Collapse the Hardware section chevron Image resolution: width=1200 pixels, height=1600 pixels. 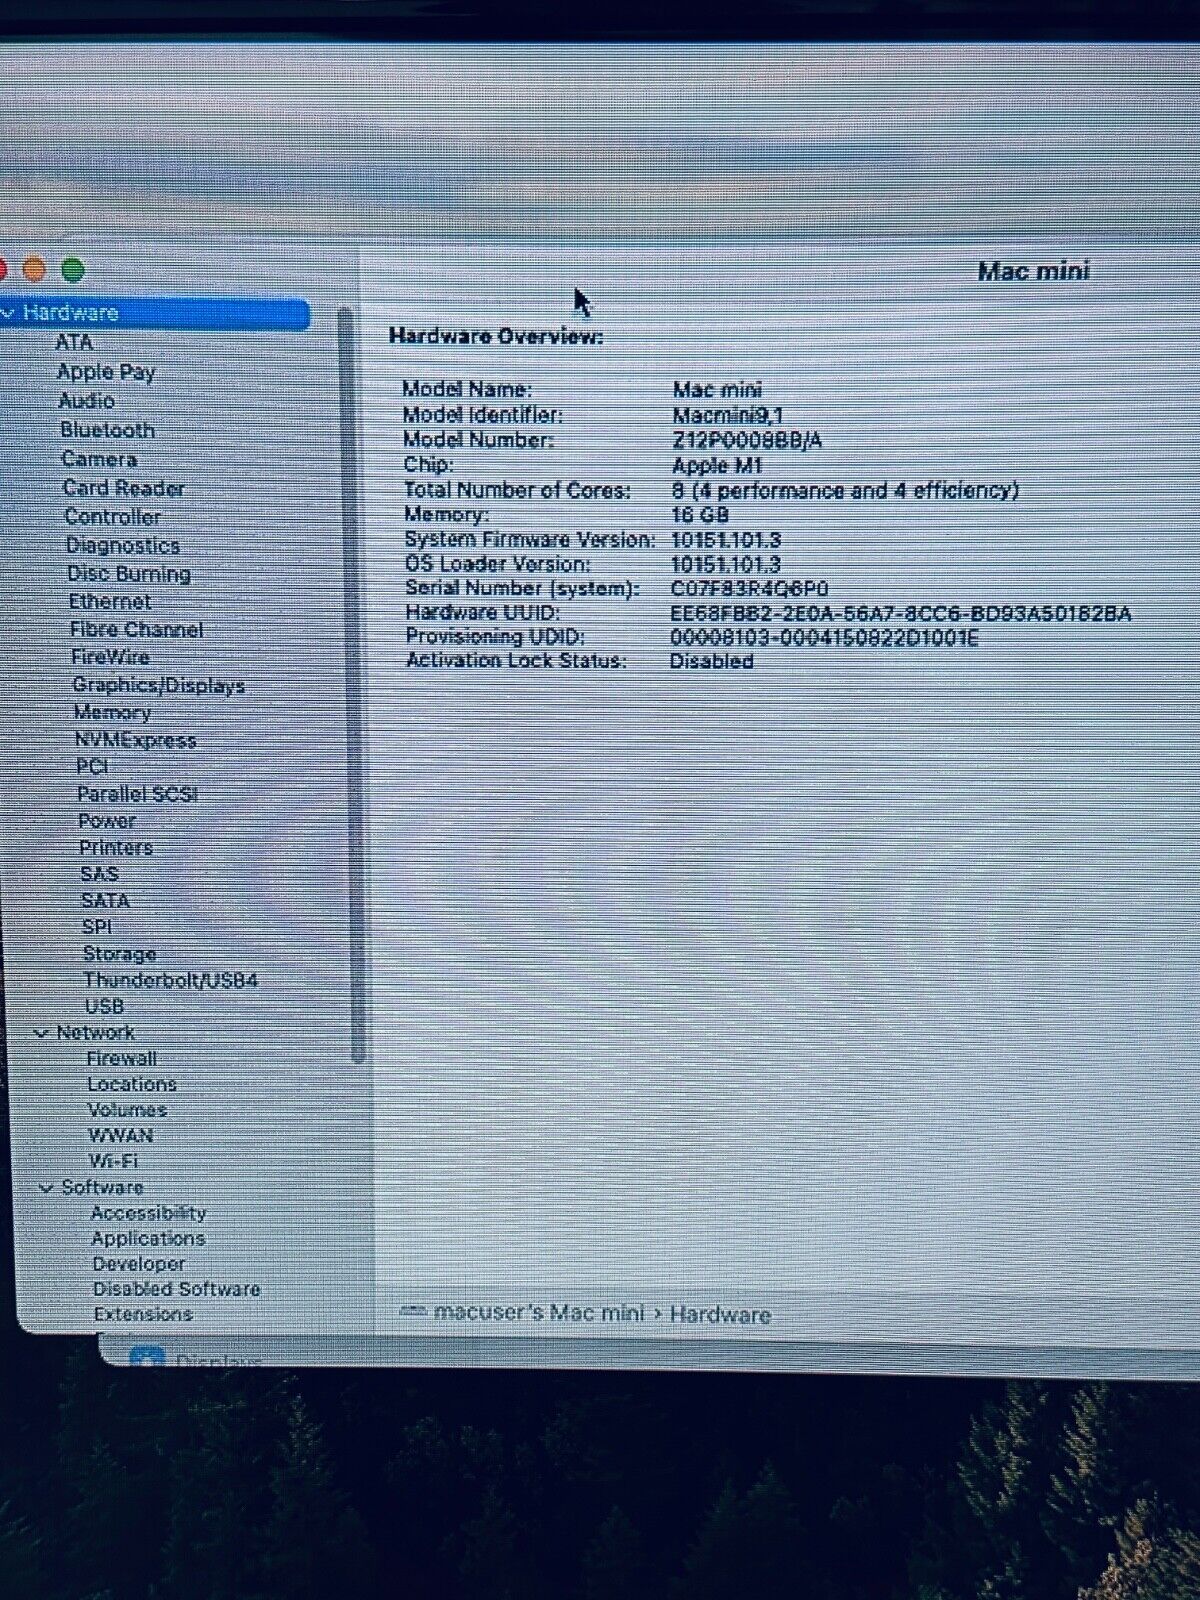click(x=8, y=313)
